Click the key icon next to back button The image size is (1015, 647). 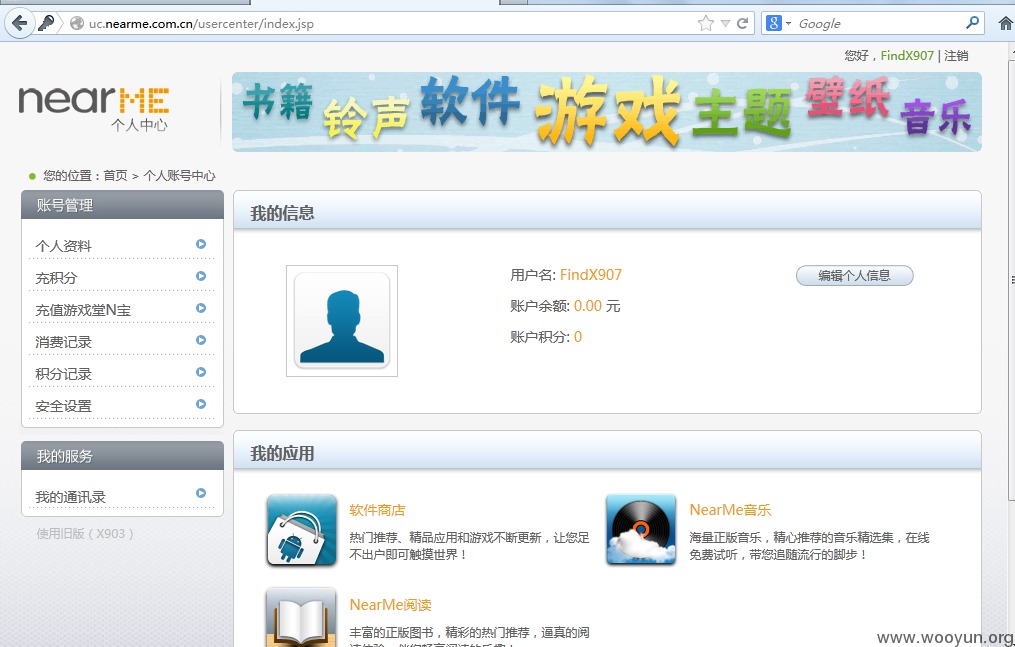46,24
